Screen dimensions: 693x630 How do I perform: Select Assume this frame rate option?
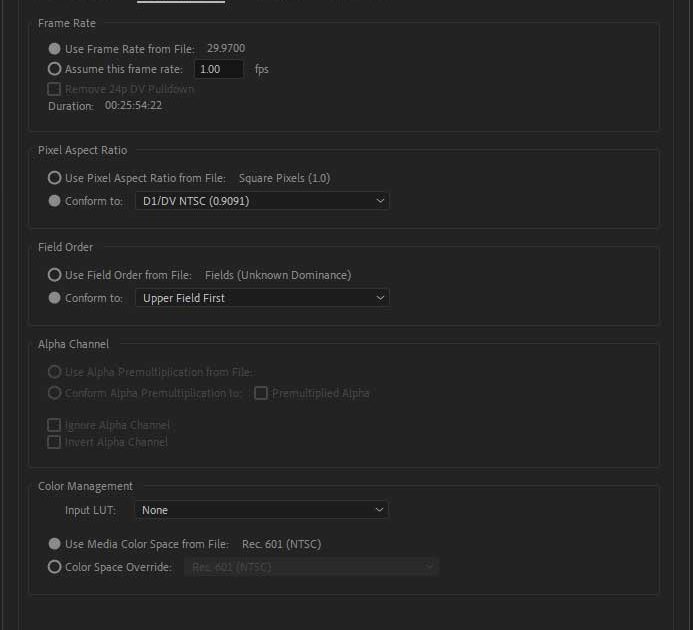tap(54, 69)
